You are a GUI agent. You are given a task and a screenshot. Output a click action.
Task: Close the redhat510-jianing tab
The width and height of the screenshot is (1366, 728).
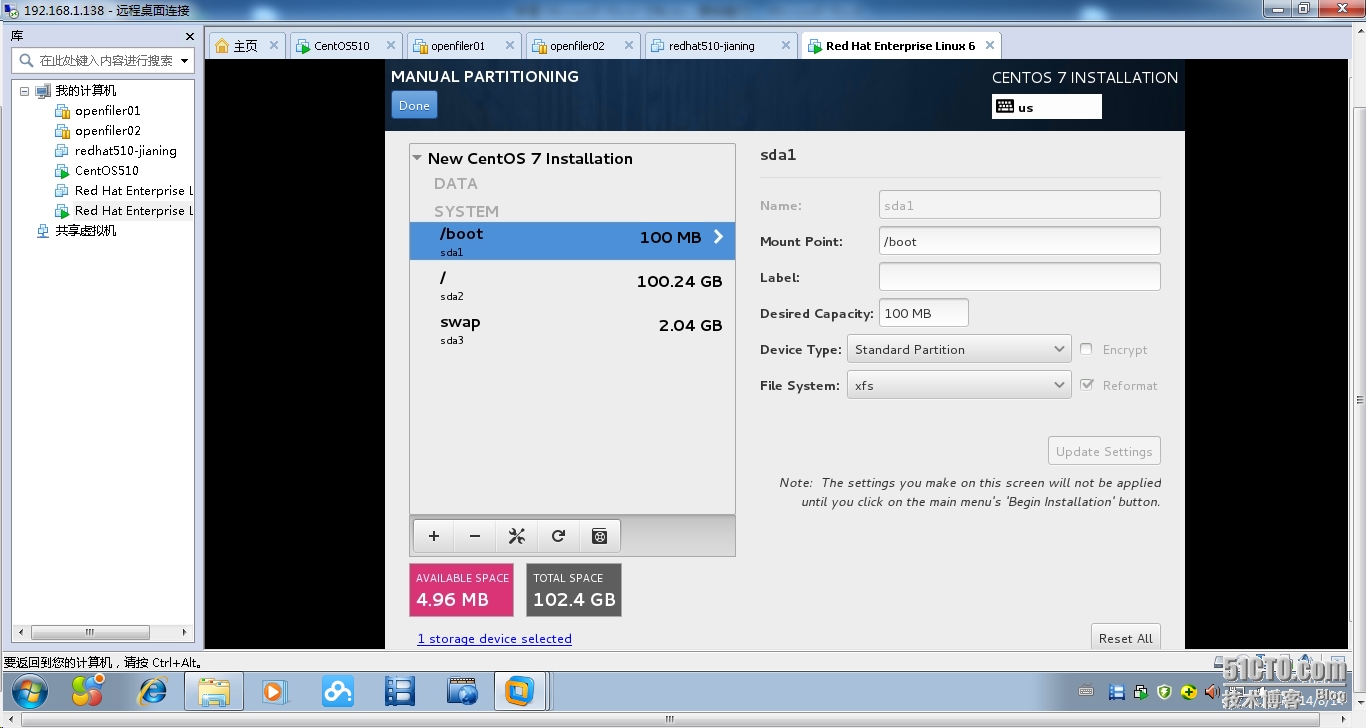pos(785,45)
